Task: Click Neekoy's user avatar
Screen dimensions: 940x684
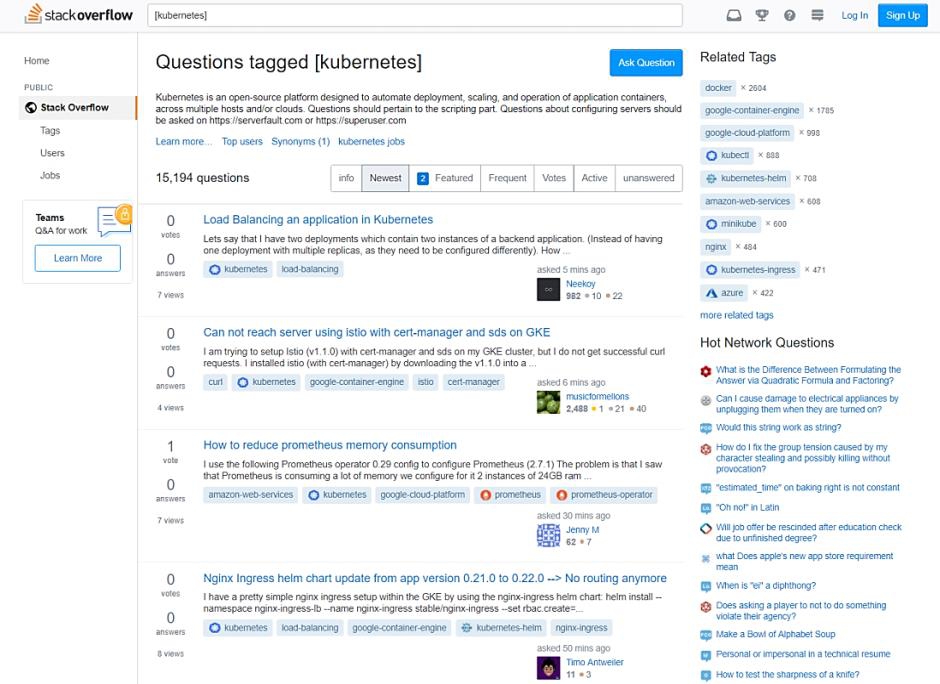Action: (548, 290)
